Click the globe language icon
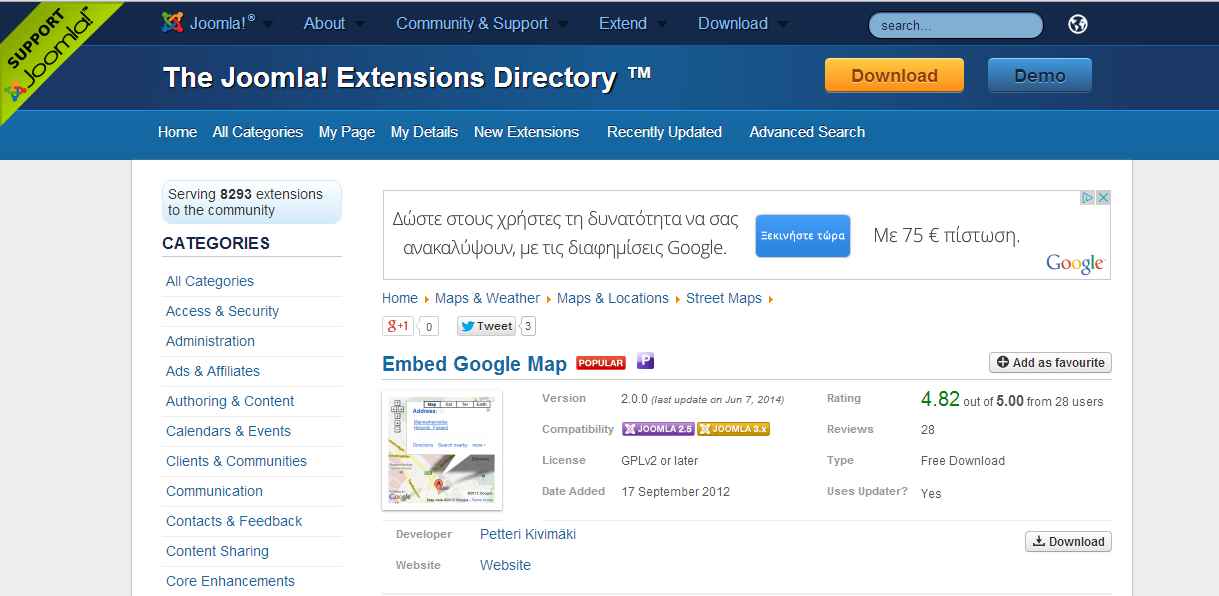 coord(1078,24)
